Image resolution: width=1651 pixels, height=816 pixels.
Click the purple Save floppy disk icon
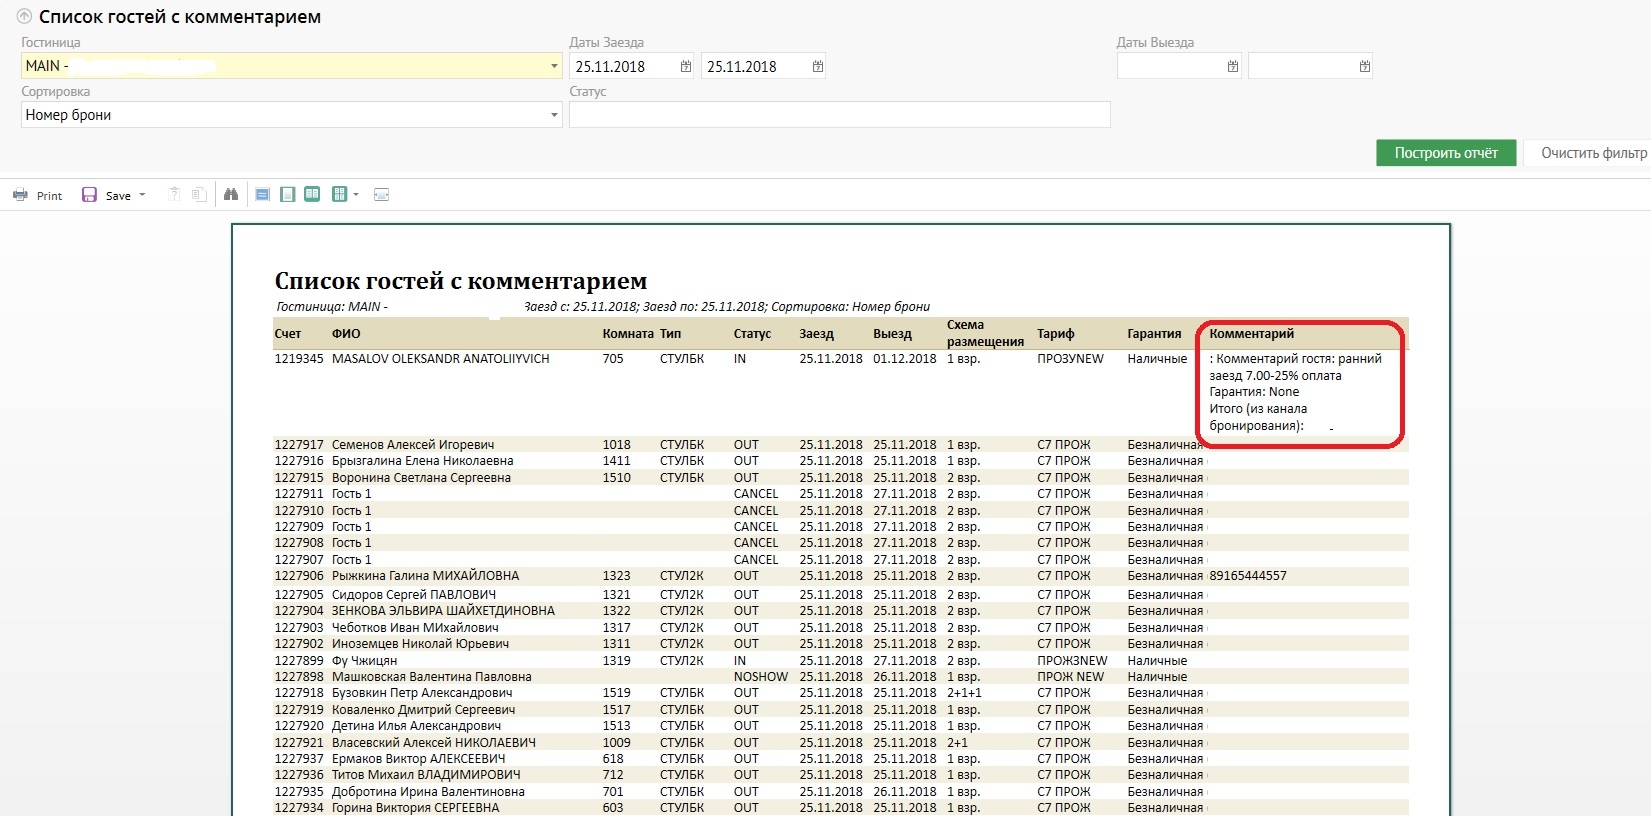pyautogui.click(x=89, y=195)
